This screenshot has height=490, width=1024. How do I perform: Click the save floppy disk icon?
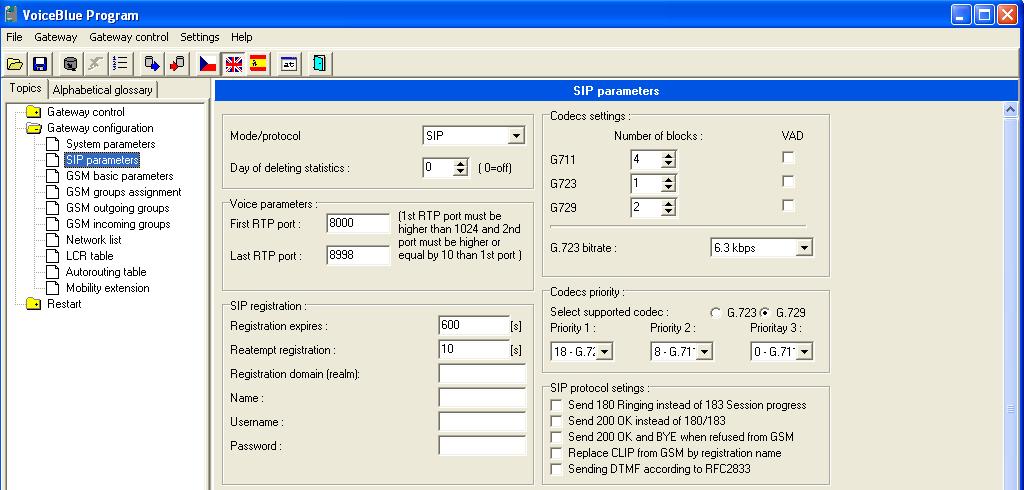pos(40,64)
